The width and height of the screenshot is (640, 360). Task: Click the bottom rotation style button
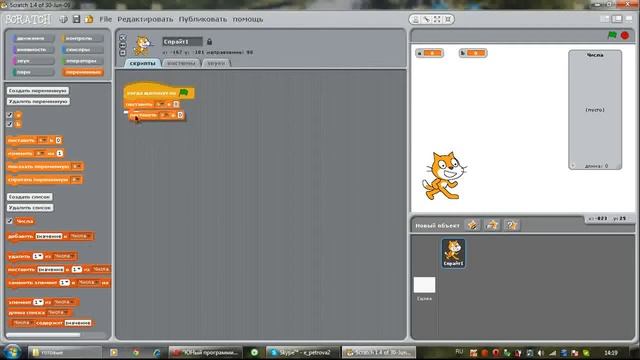[123, 53]
